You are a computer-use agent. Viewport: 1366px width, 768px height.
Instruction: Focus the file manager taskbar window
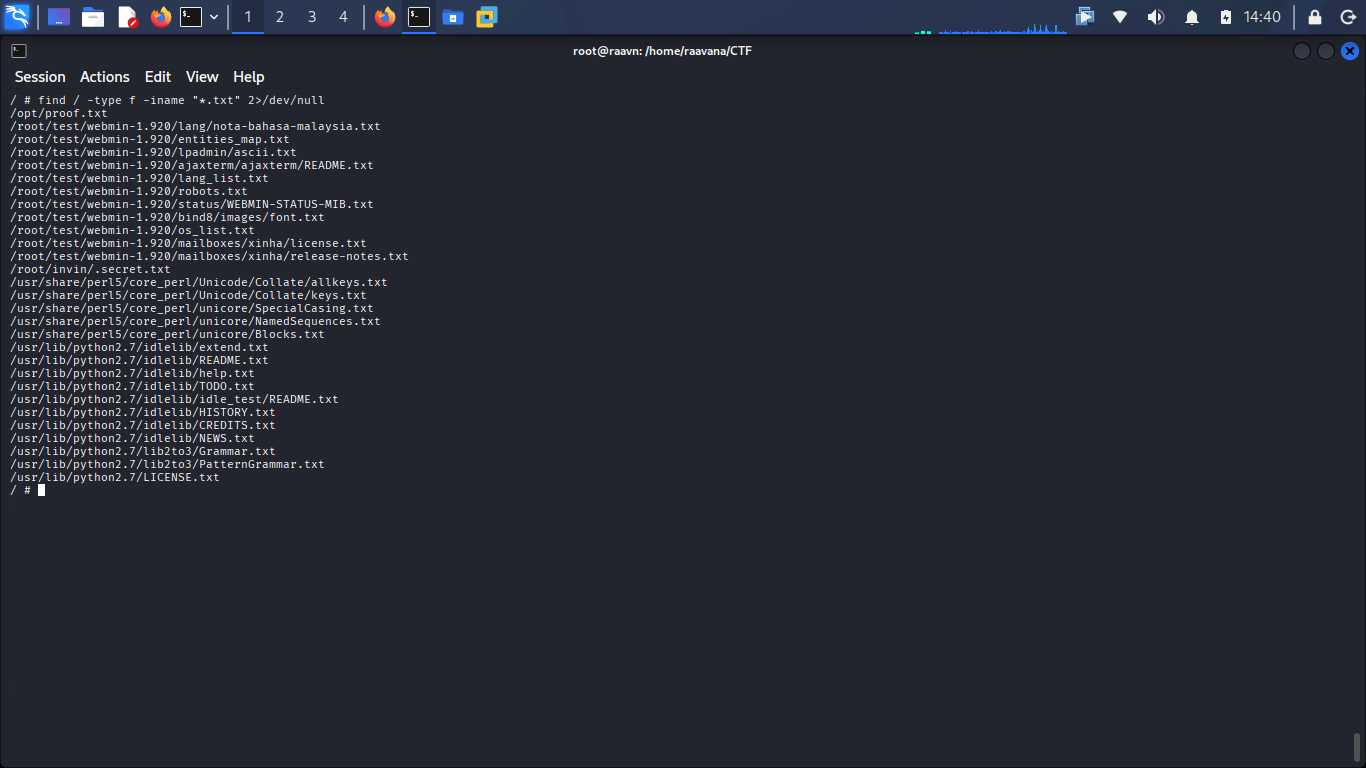[x=453, y=17]
